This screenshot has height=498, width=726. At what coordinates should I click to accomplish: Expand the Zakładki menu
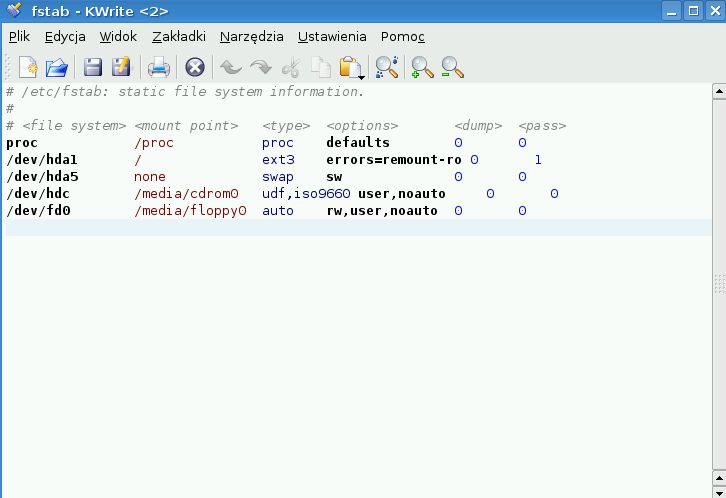pos(178,37)
